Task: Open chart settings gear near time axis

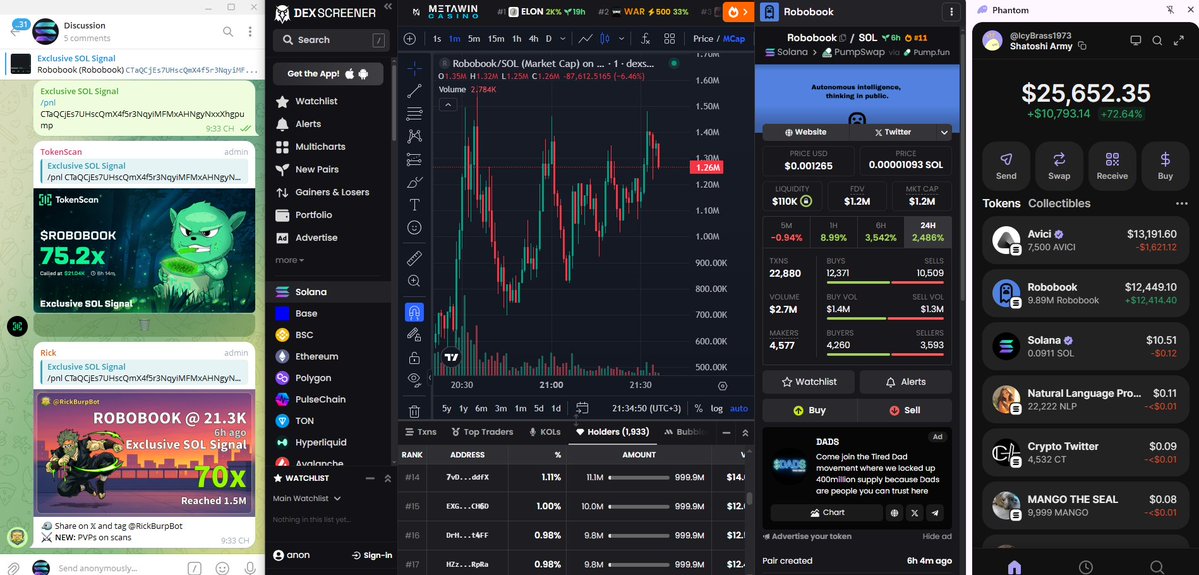Action: [x=723, y=385]
